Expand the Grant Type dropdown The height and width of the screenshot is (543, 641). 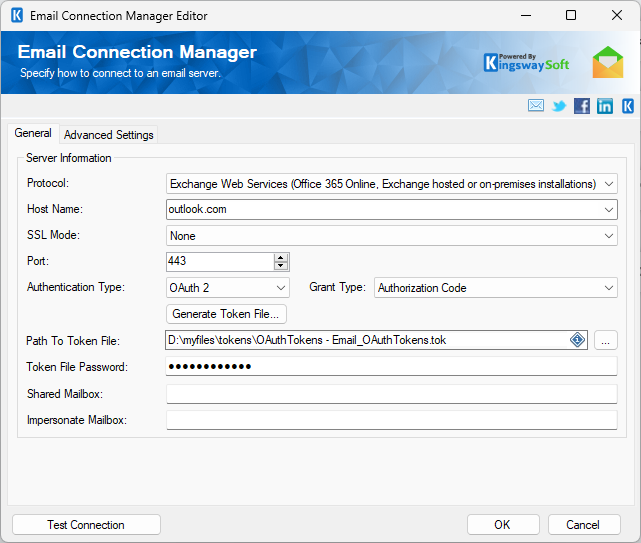tap(609, 288)
